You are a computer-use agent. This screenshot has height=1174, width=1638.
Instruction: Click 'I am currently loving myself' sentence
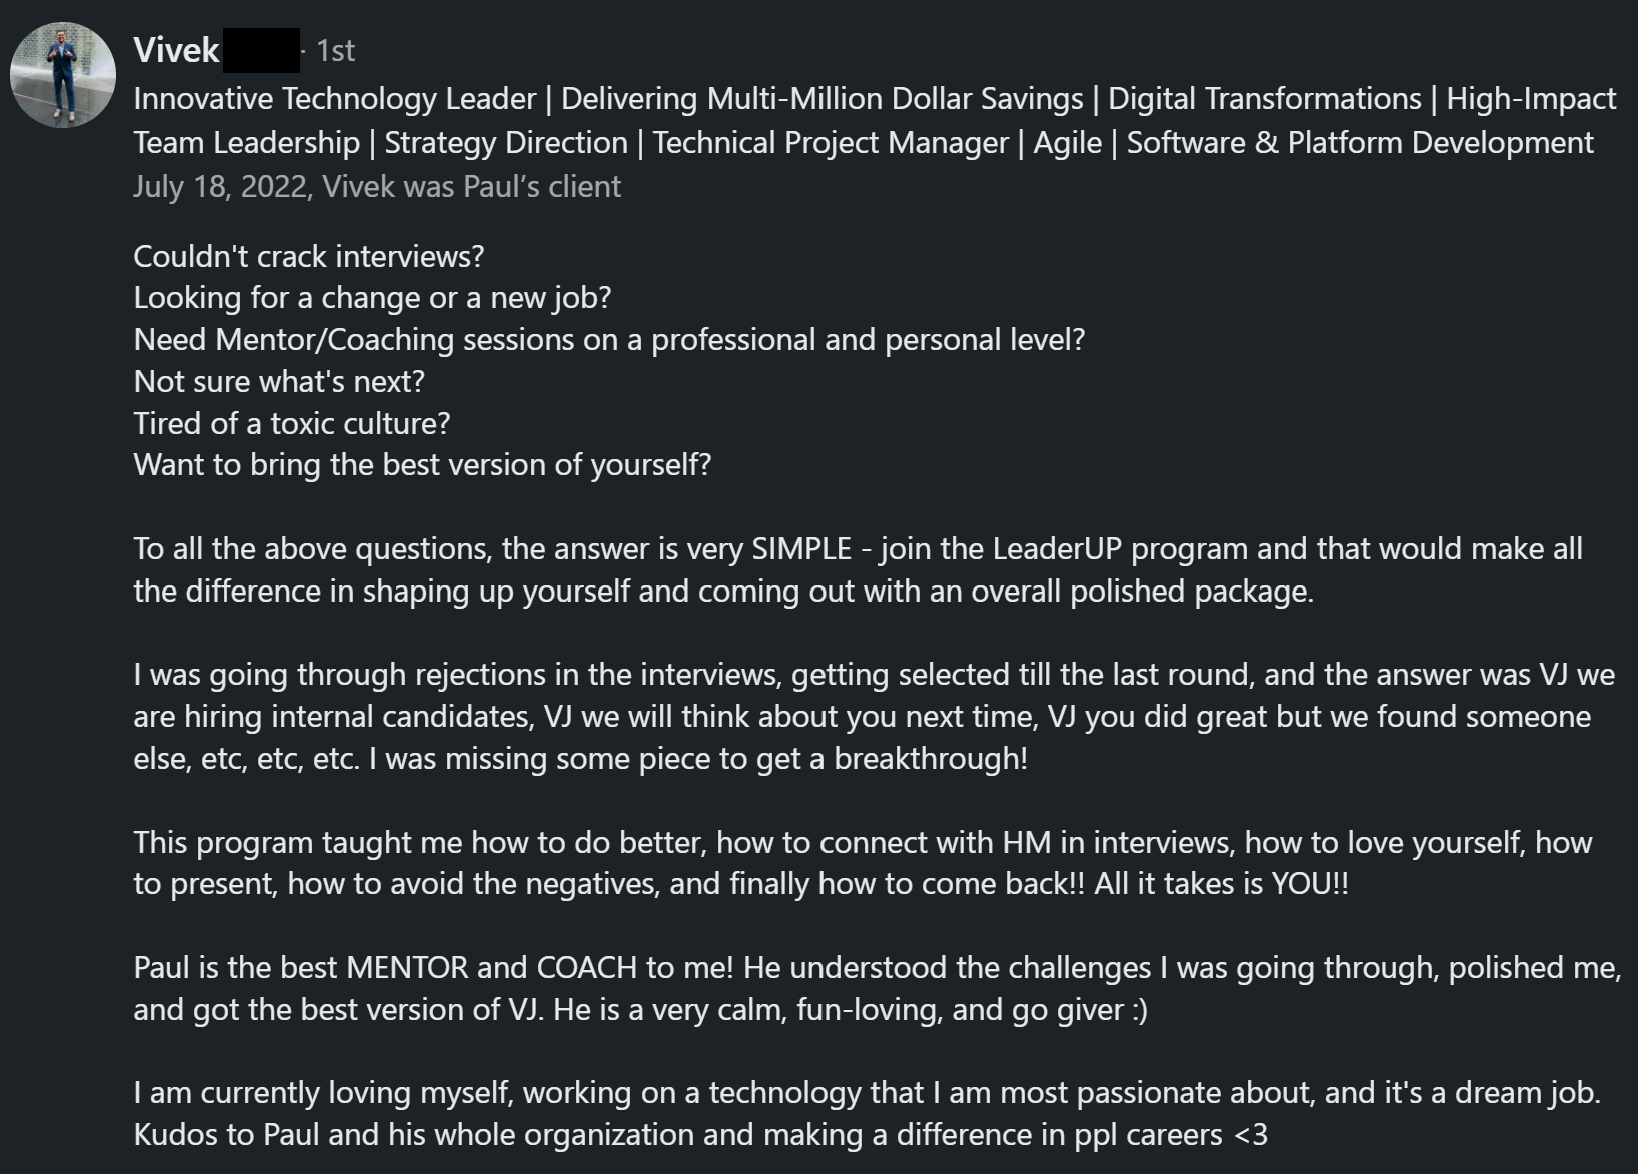[x=867, y=1092]
